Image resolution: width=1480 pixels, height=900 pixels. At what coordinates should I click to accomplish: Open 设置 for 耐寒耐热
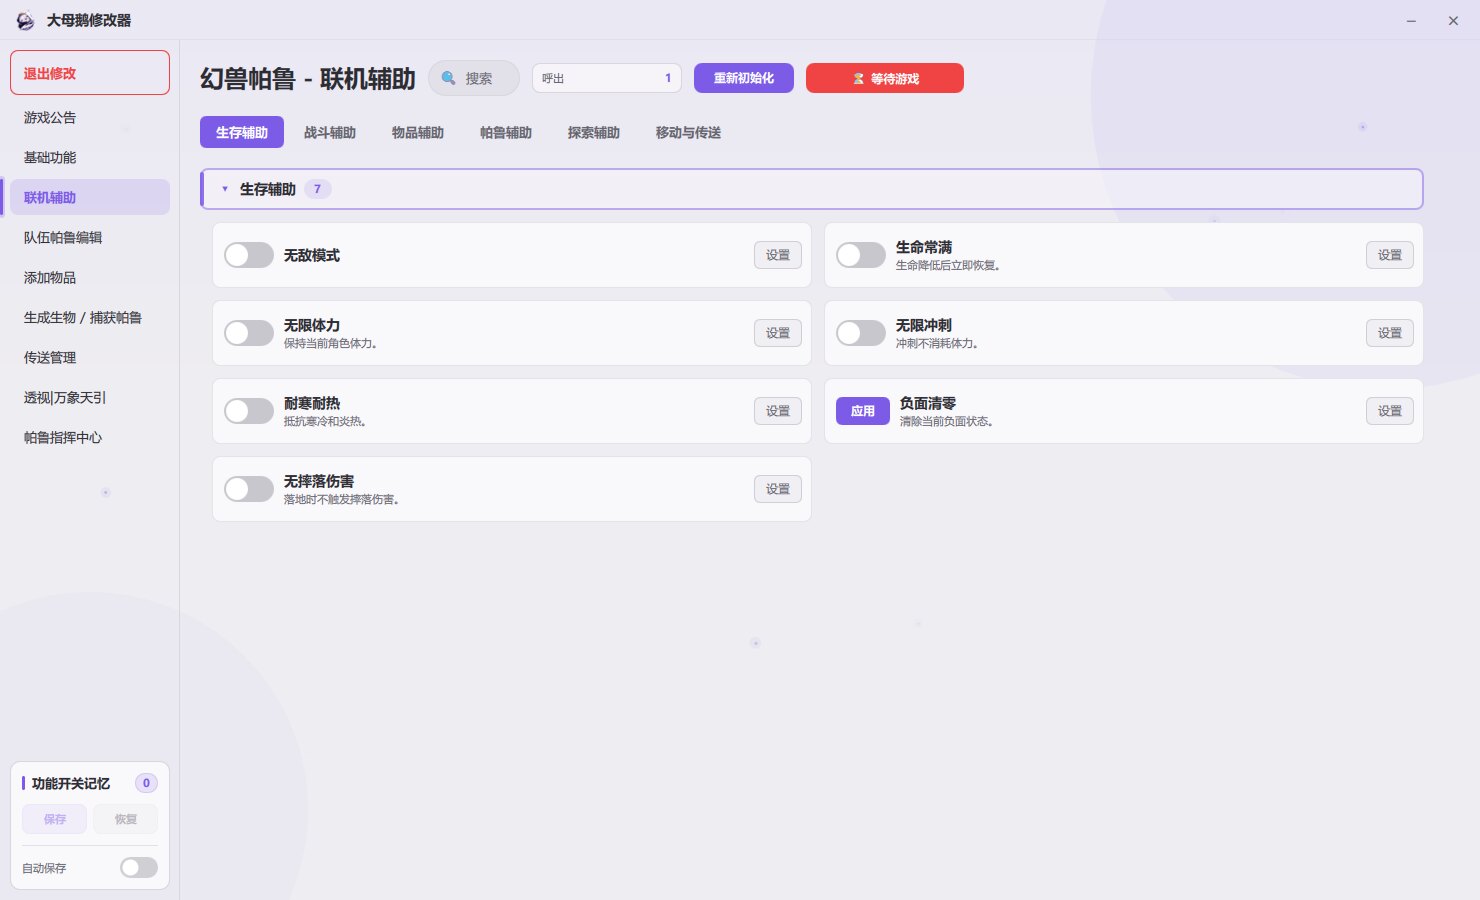(778, 411)
